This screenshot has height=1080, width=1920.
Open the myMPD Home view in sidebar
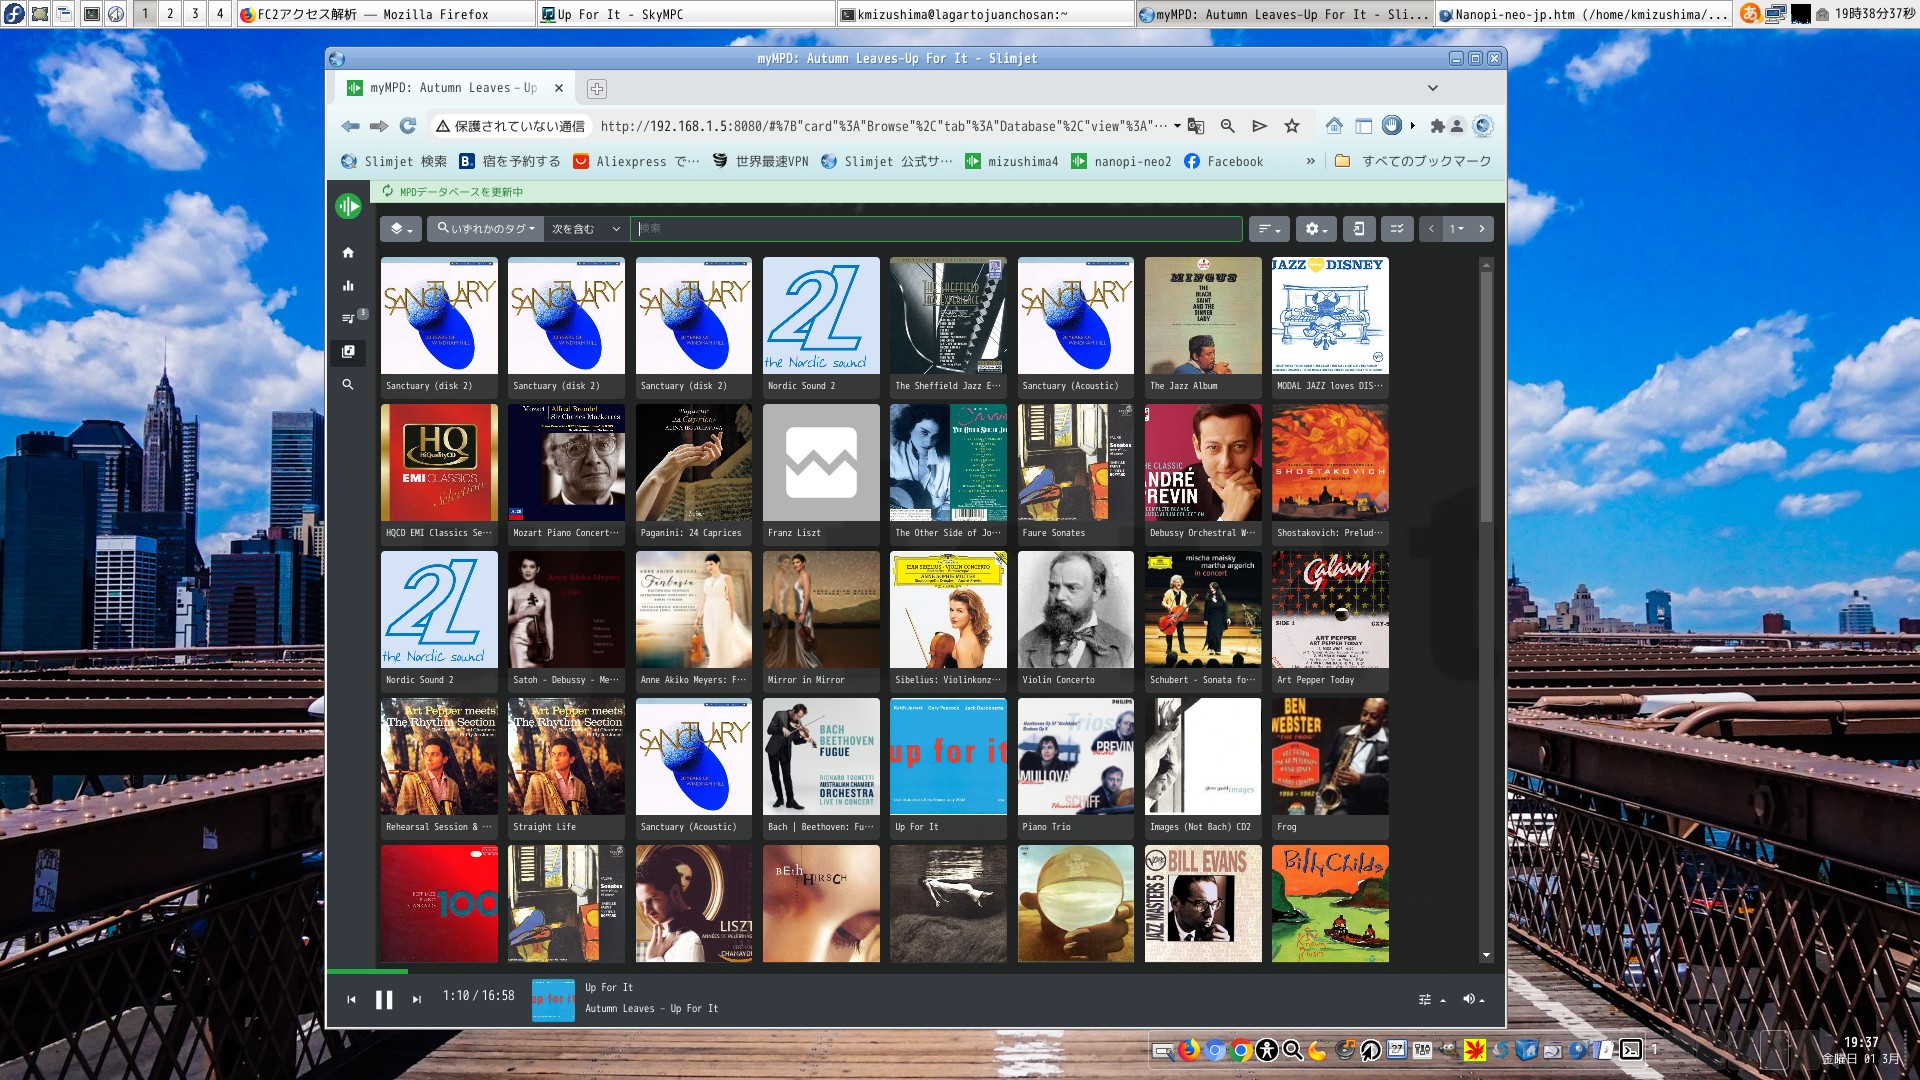348,253
